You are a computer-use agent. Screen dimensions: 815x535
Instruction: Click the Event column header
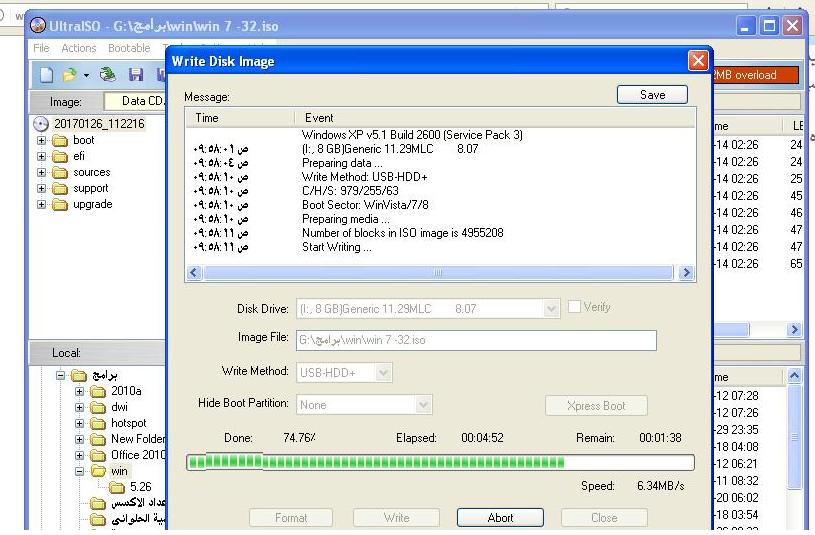pyautogui.click(x=495, y=118)
